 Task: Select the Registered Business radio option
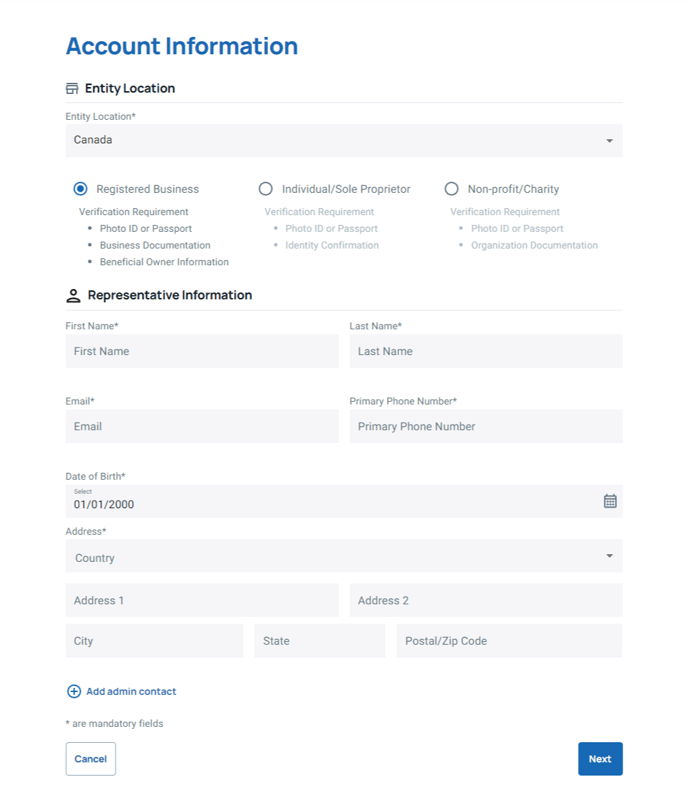(80, 189)
